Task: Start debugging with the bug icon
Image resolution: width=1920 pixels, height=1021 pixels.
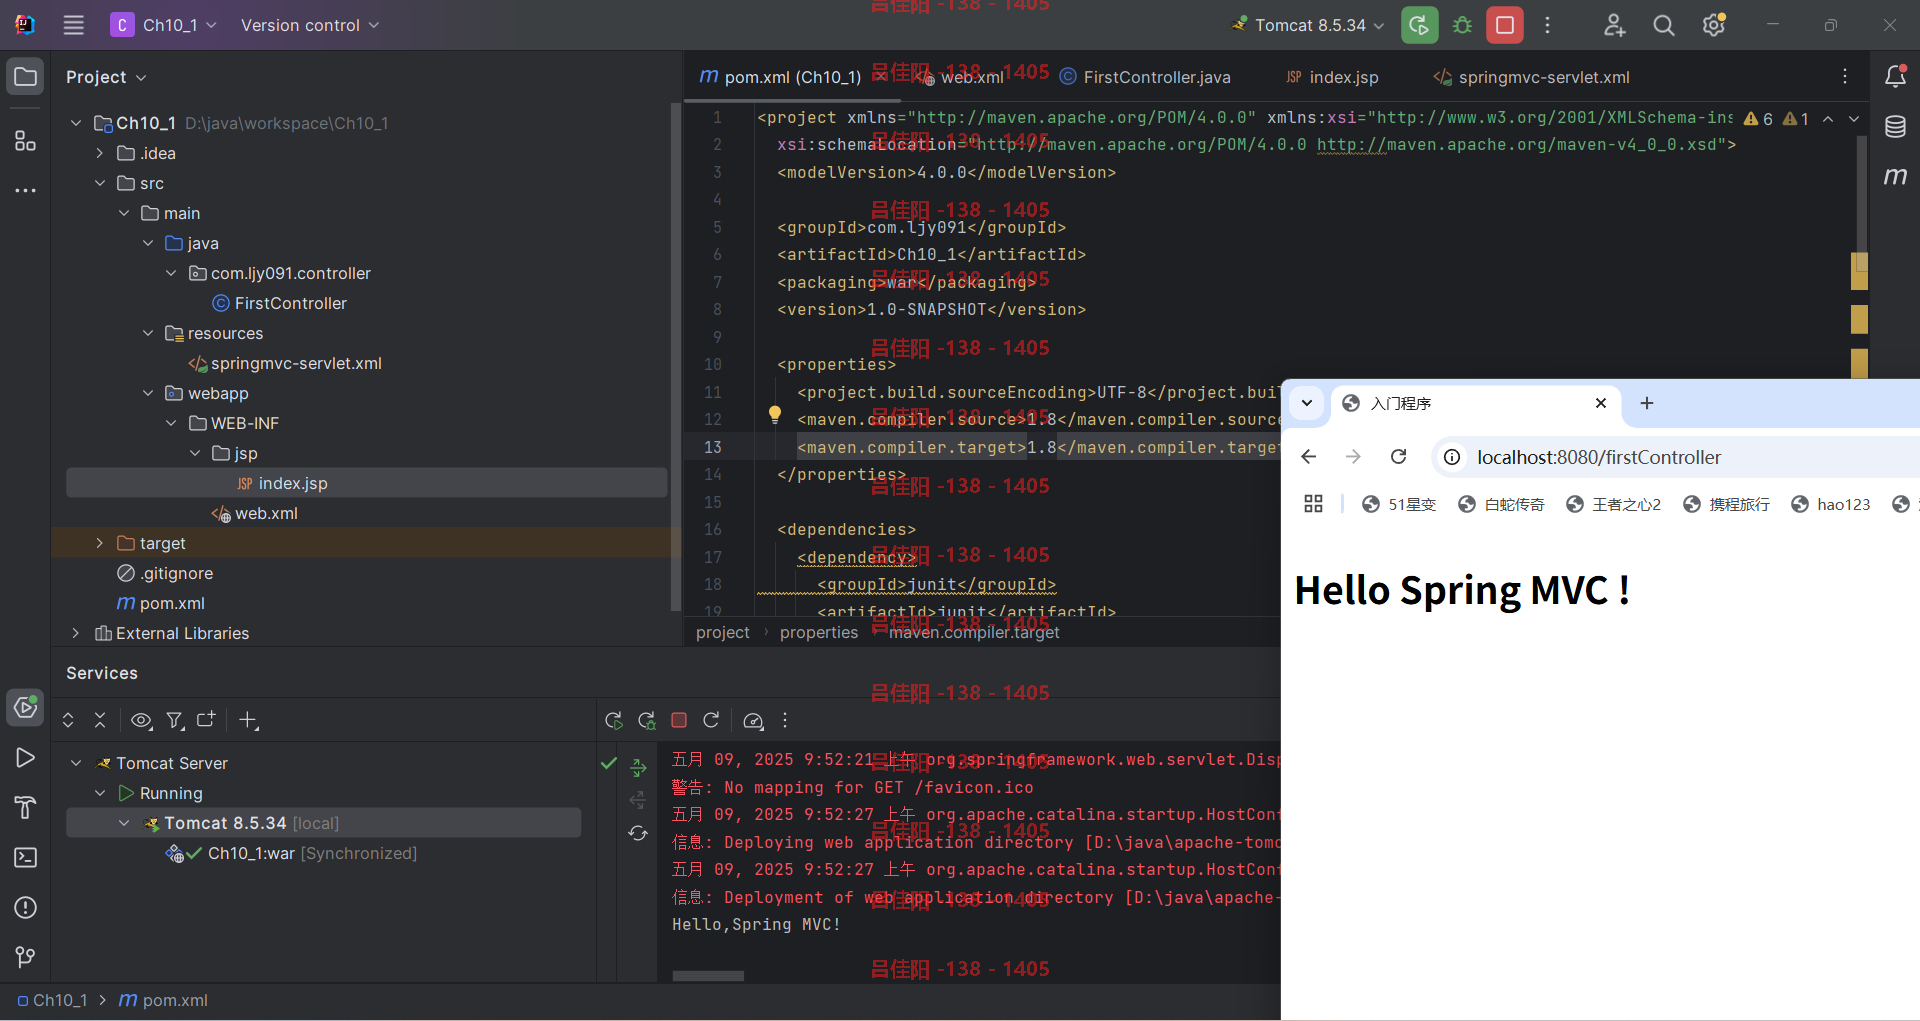Action: tap(1462, 25)
